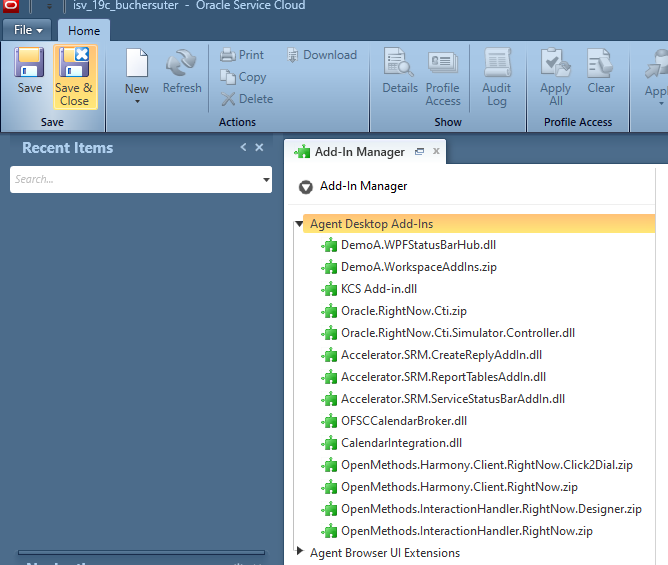
Task: Select KCS Add-in.dll item
Action: [x=379, y=289]
